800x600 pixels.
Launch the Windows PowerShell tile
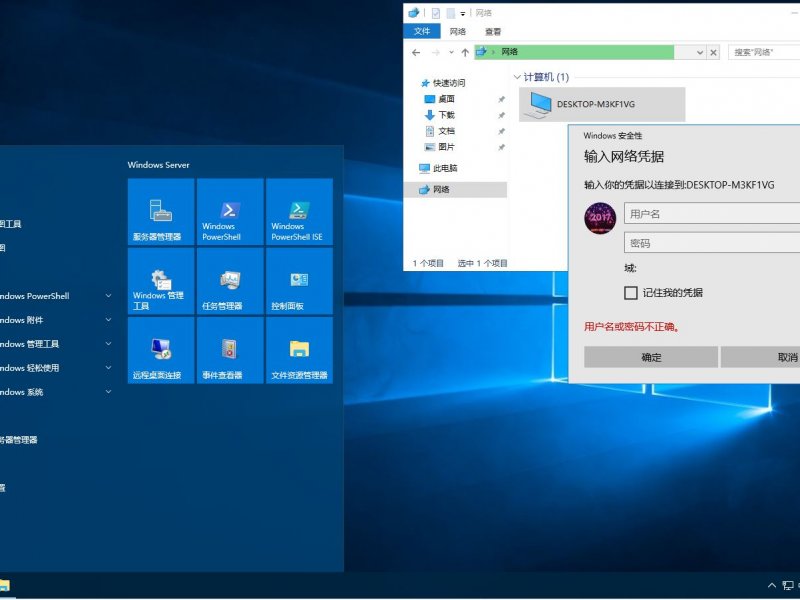230,212
